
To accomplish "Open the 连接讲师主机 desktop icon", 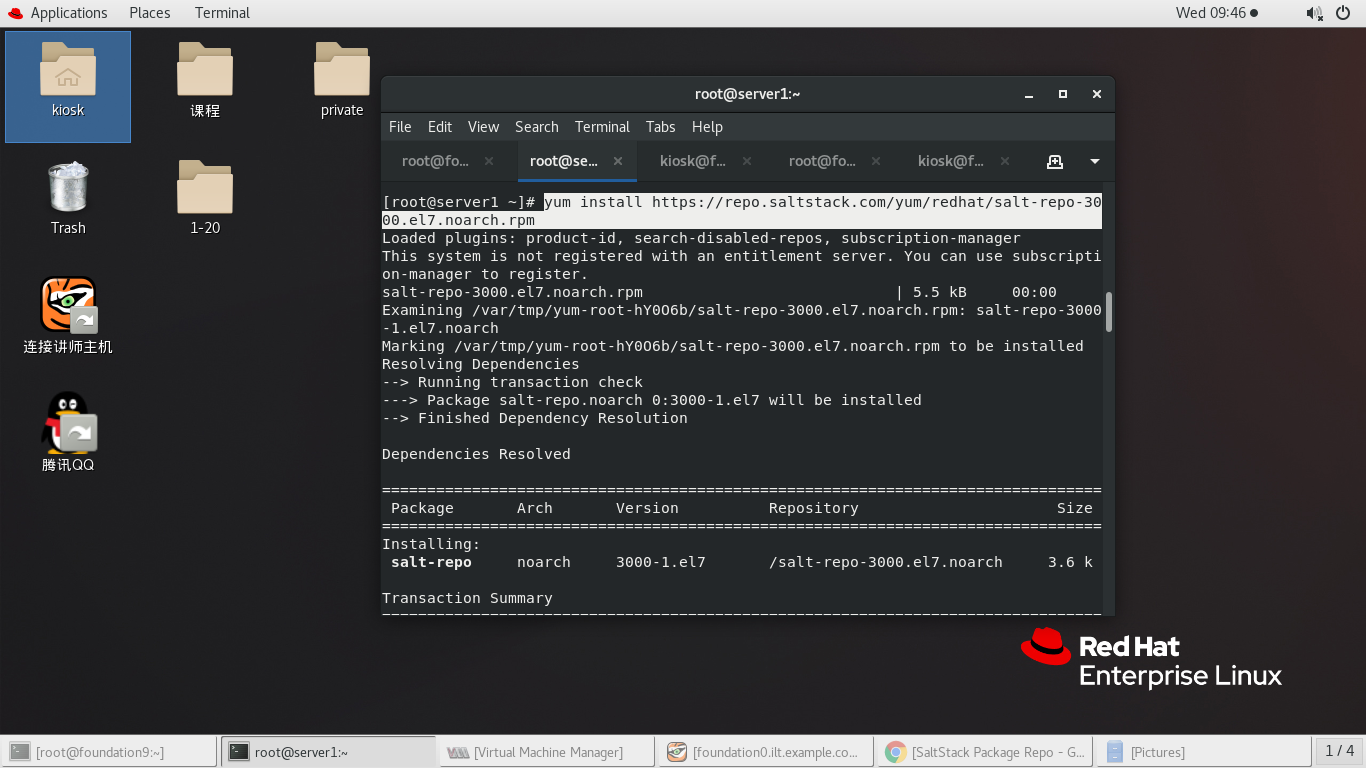I will (67, 305).
